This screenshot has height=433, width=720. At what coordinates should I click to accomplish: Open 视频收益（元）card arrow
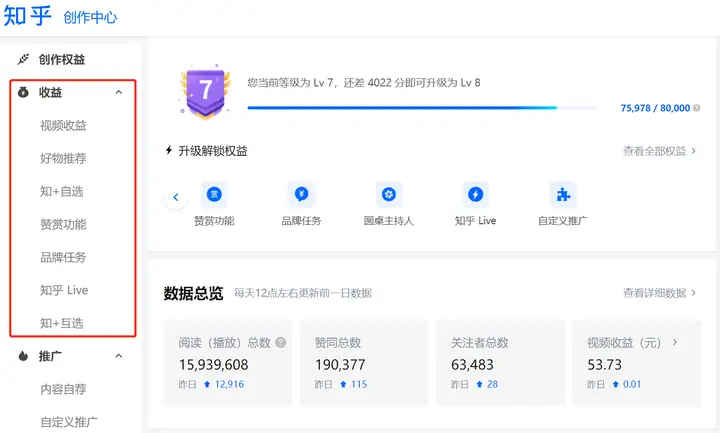[x=675, y=342]
